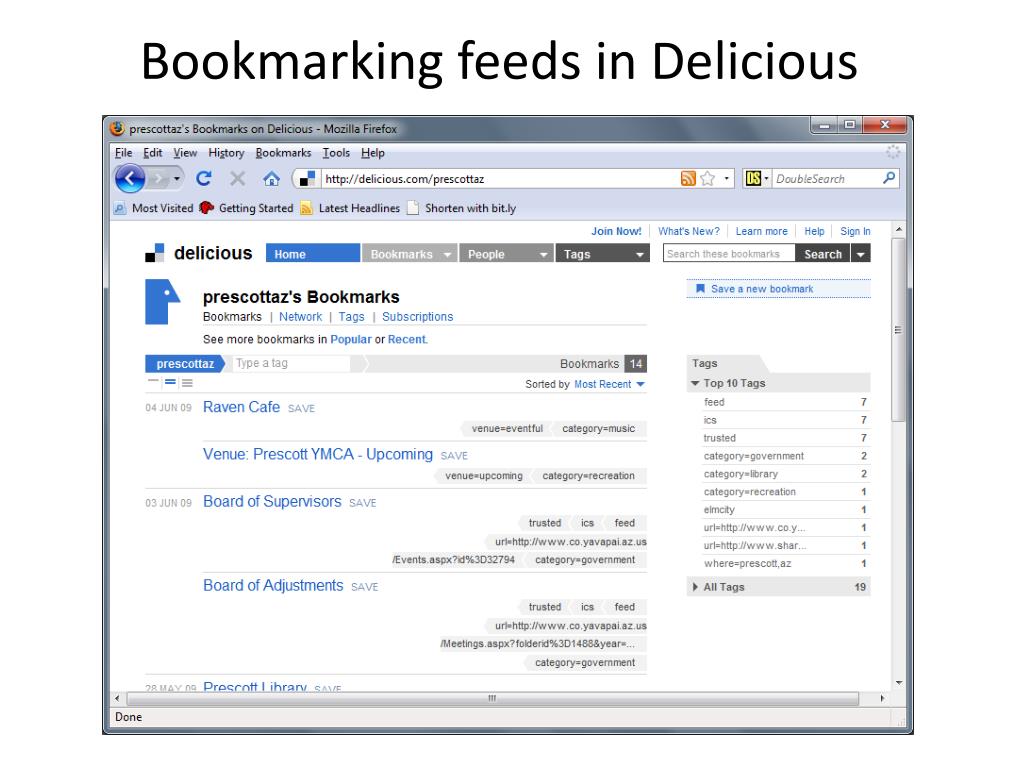Click the Firefox Back arrow button
The height and width of the screenshot is (768, 1024).
point(130,178)
